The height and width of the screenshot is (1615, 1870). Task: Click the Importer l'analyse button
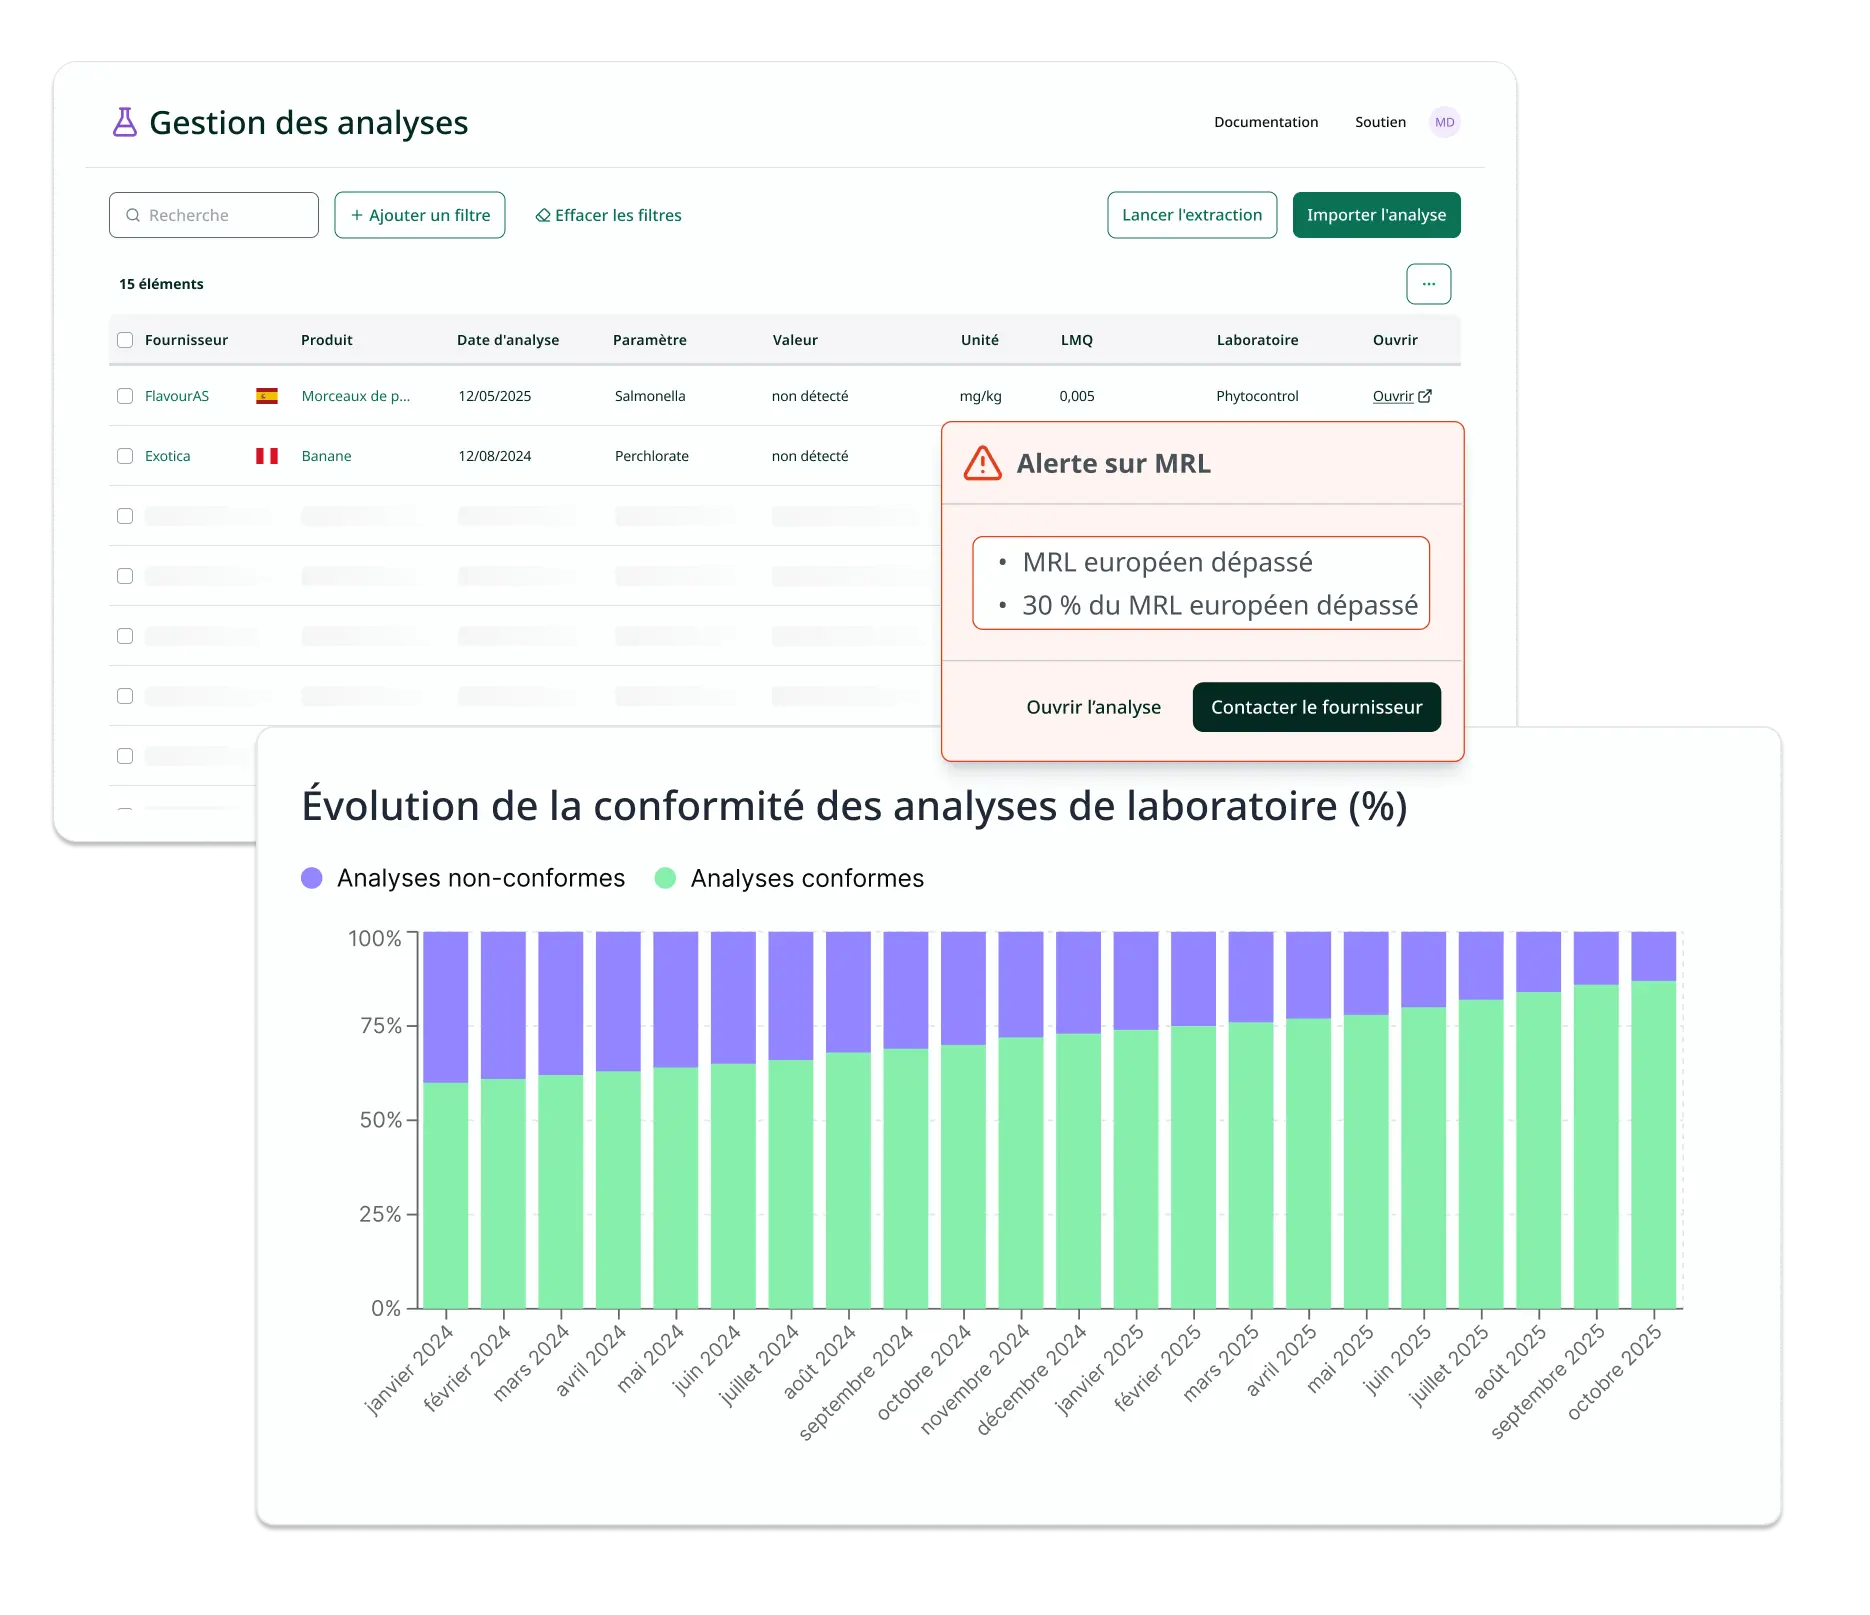[1376, 215]
